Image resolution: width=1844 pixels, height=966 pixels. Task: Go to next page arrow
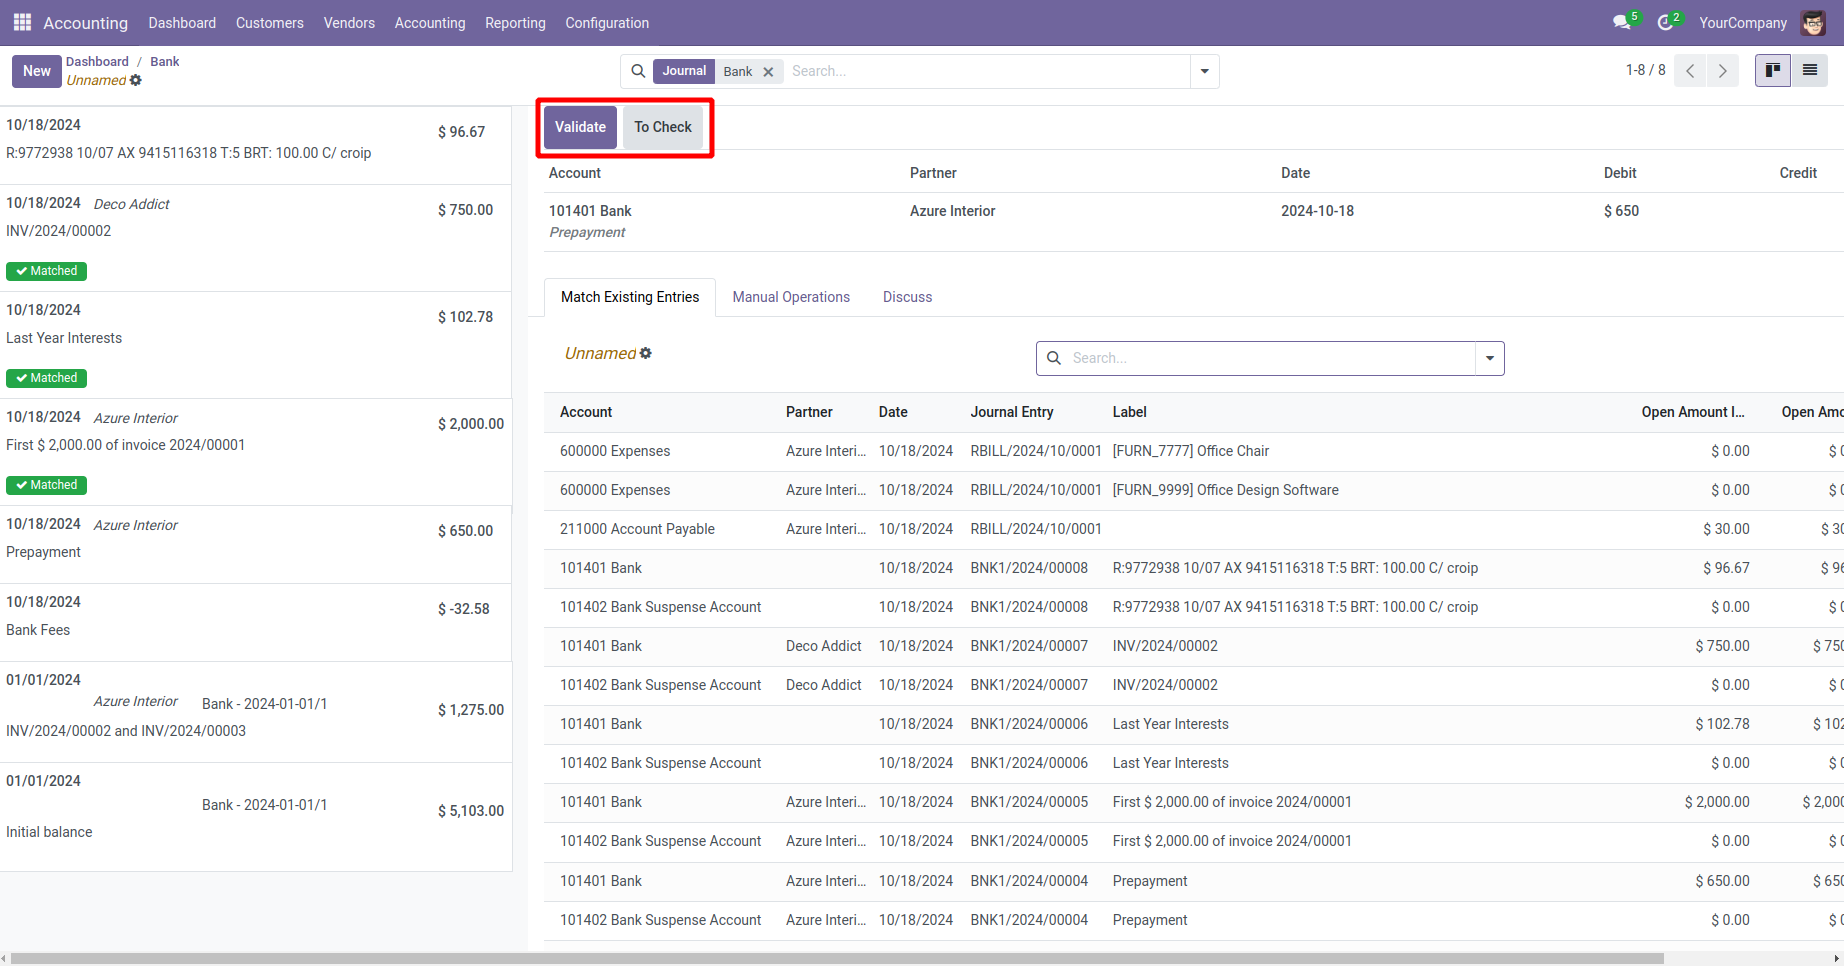(x=1723, y=71)
